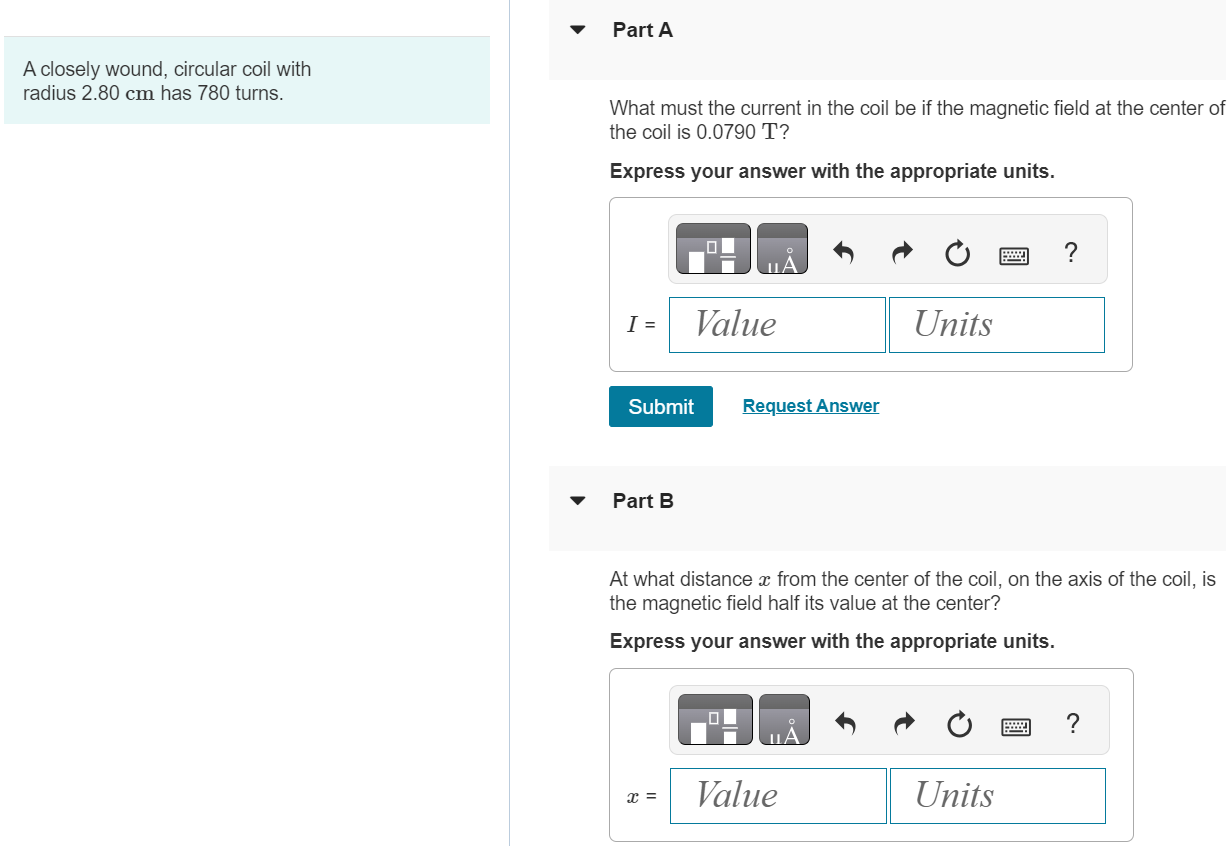Screen dimensions: 1230x846
Task: Submit the Part A answer
Action: click(x=661, y=406)
